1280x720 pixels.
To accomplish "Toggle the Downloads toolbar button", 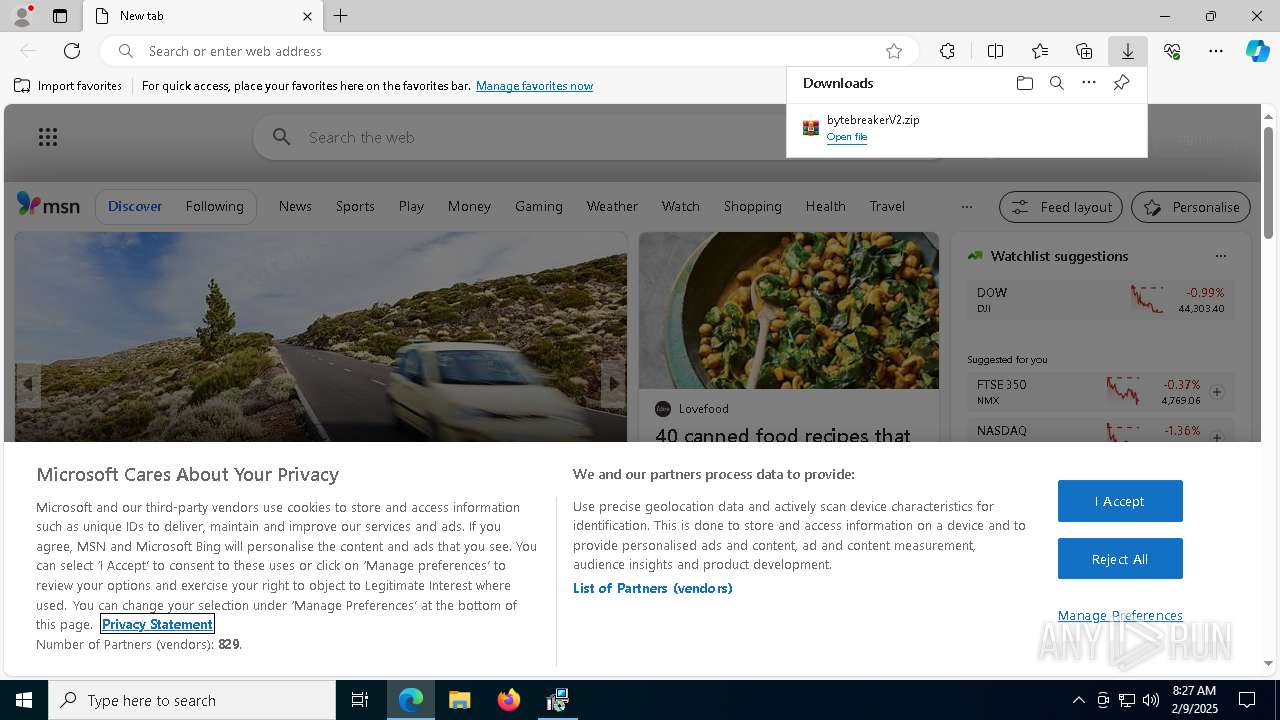I will 1128,51.
